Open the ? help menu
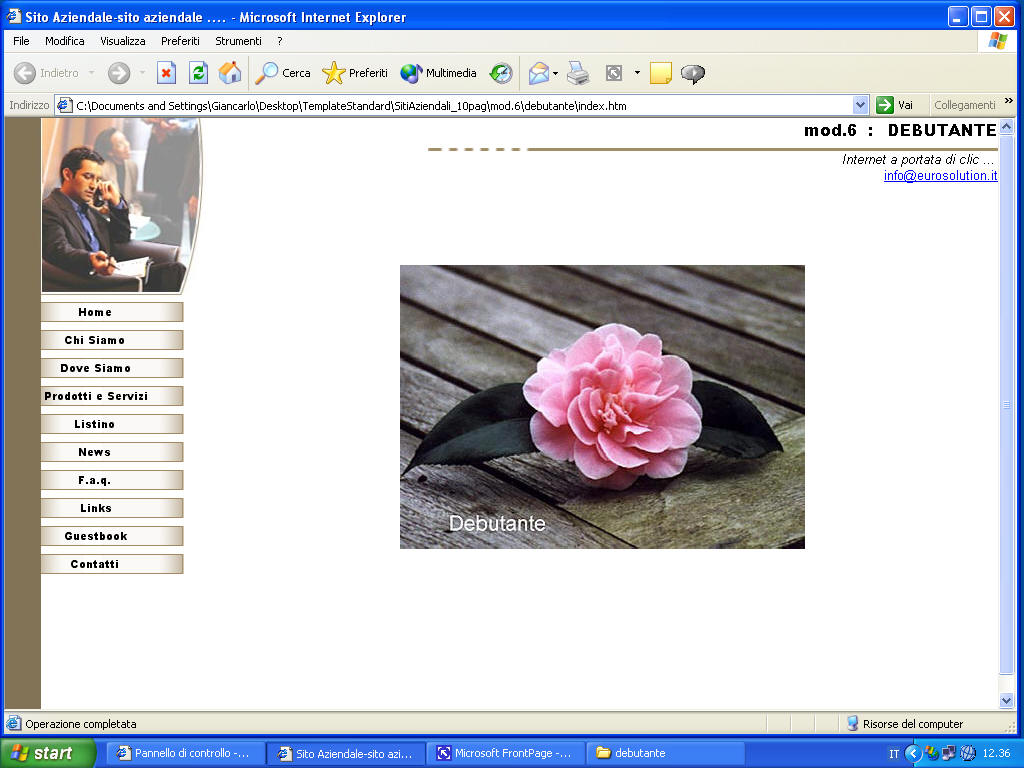 pos(280,41)
